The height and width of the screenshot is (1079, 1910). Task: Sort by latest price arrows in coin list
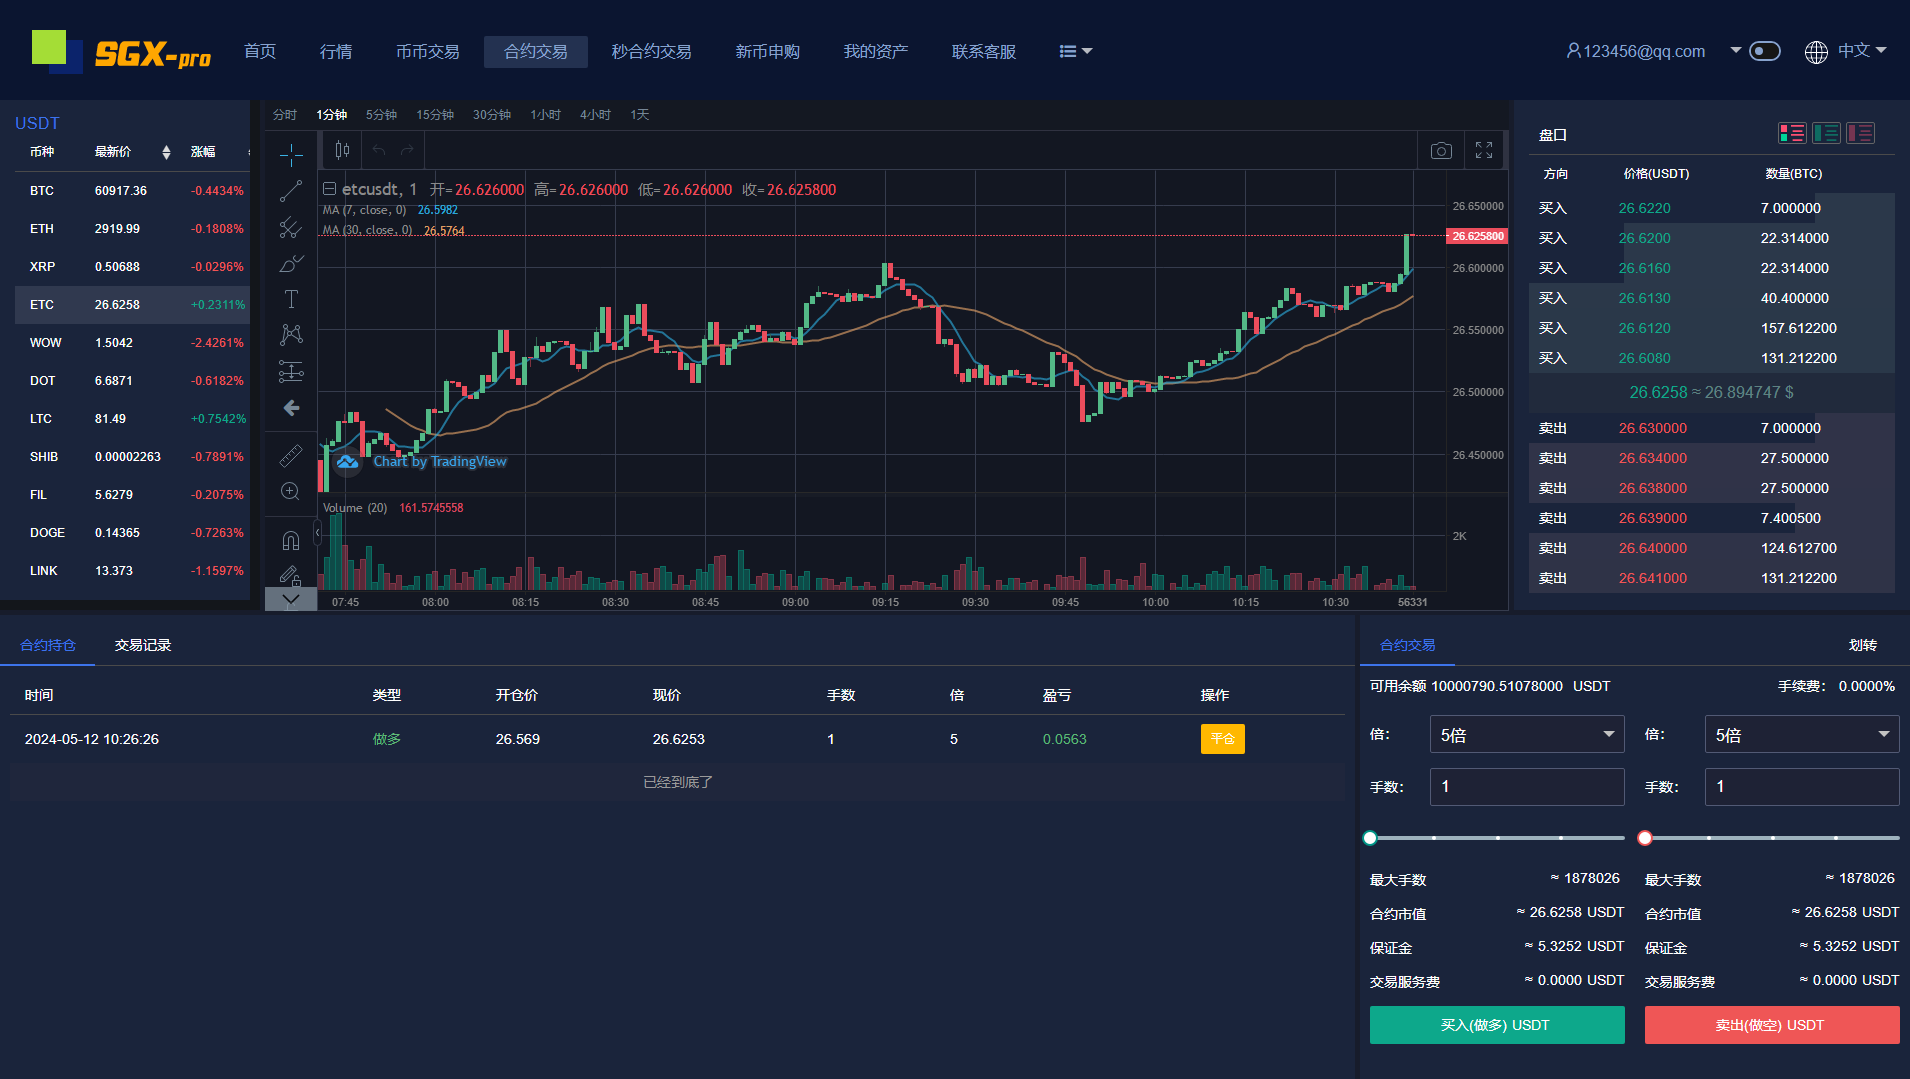pyautogui.click(x=166, y=152)
